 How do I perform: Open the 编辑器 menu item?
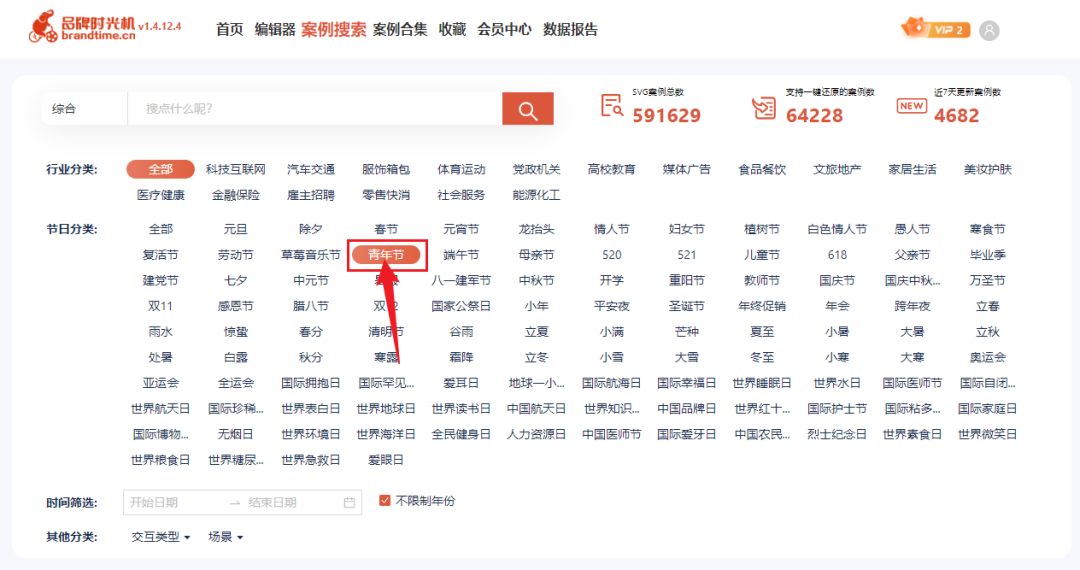click(274, 30)
